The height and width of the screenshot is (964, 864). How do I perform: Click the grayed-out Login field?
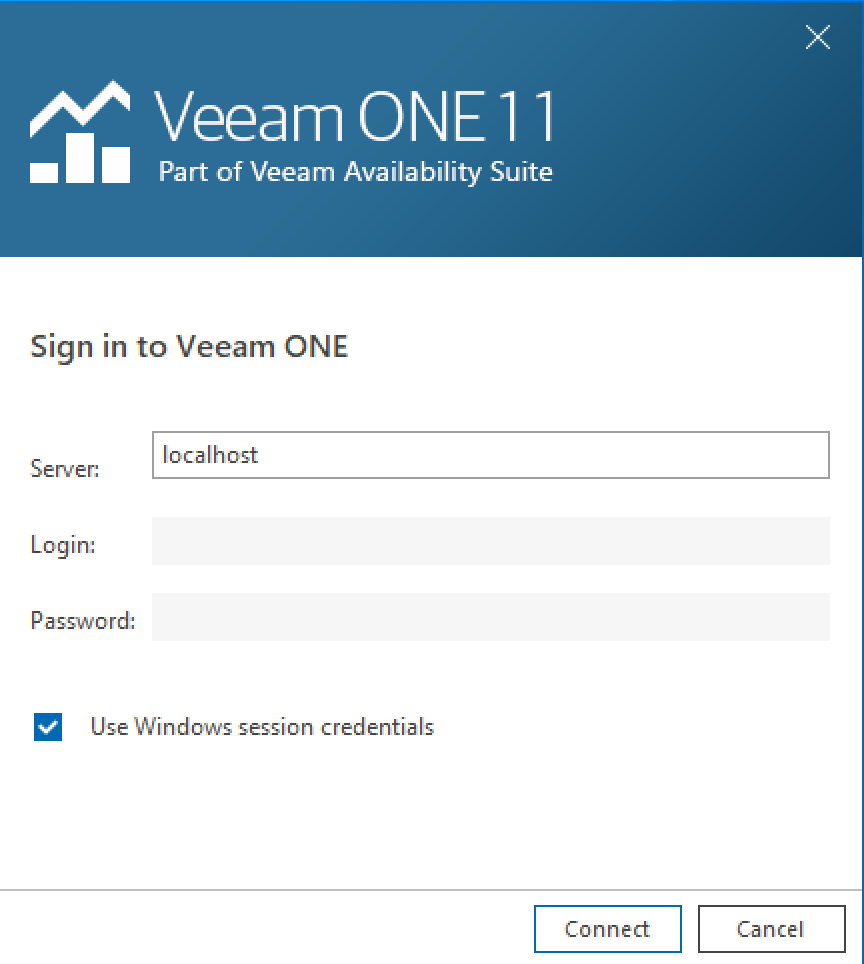[490, 541]
